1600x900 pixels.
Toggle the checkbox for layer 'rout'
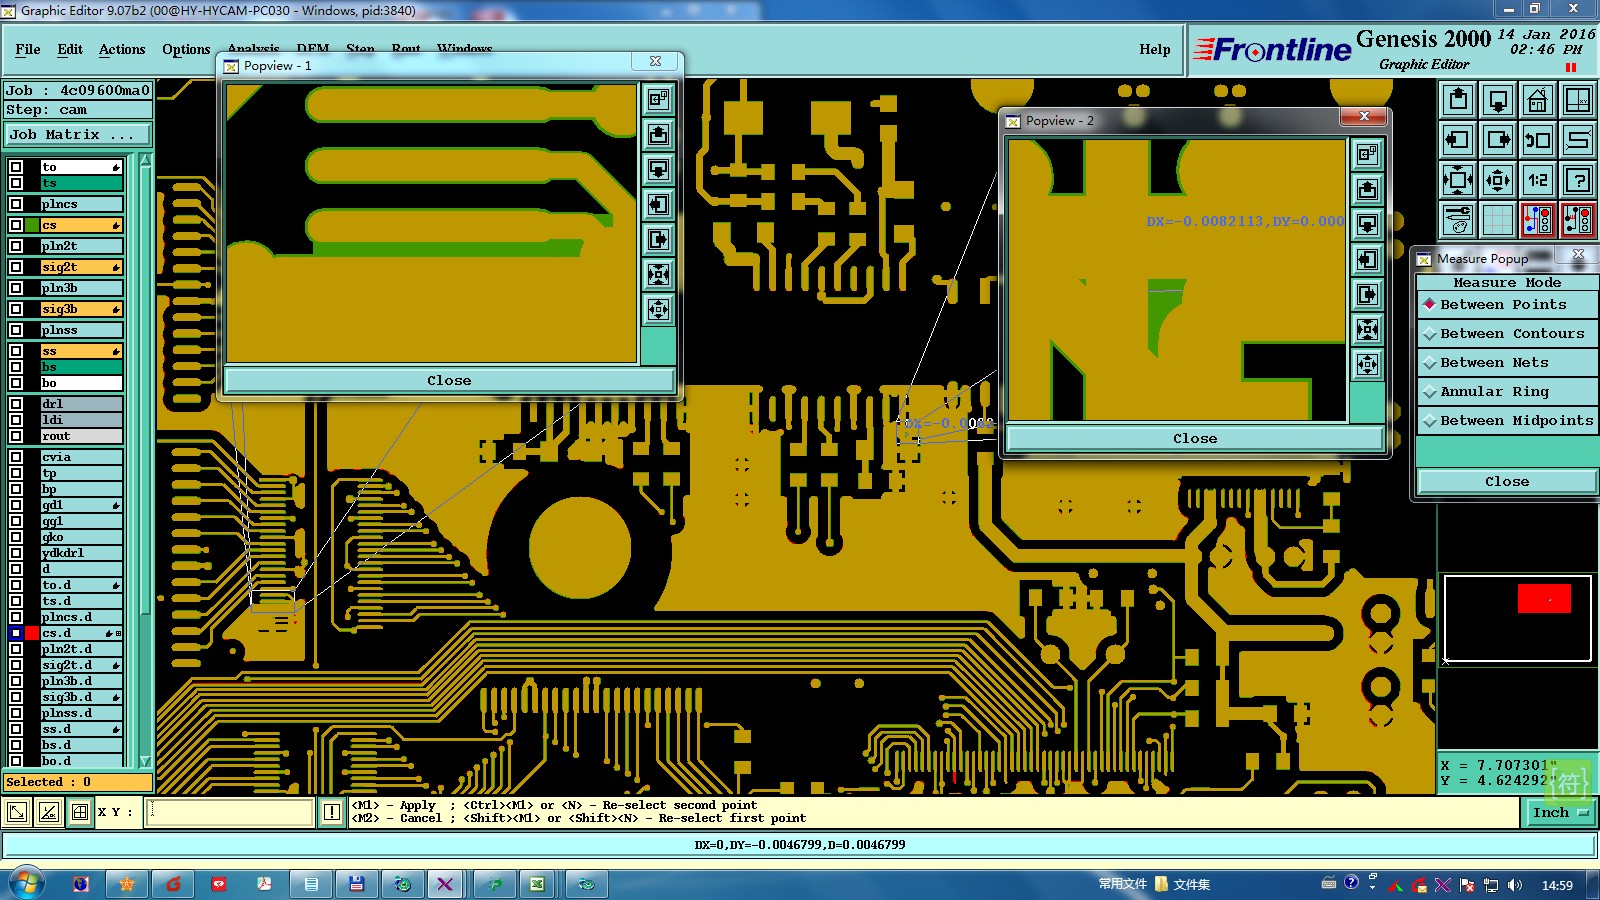pyautogui.click(x=16, y=436)
